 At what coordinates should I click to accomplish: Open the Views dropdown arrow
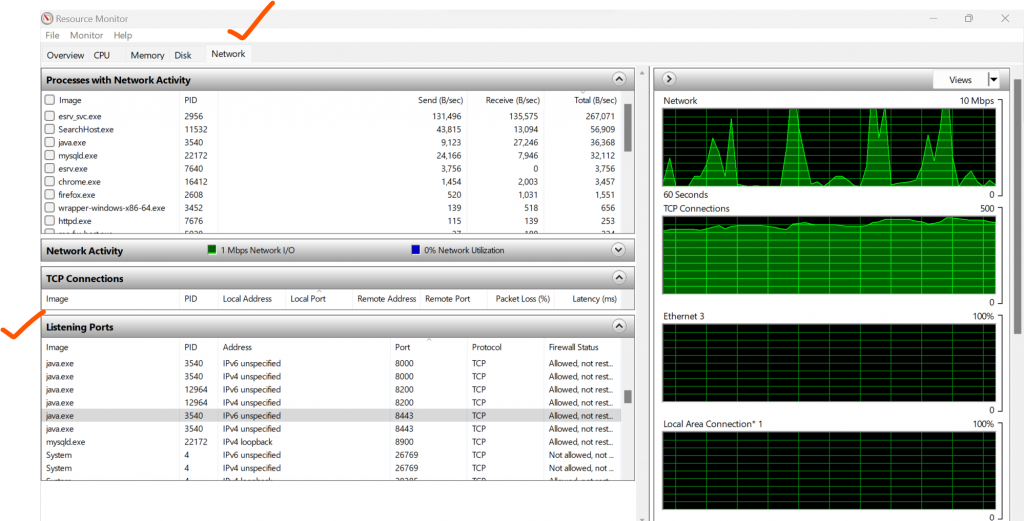click(x=992, y=80)
